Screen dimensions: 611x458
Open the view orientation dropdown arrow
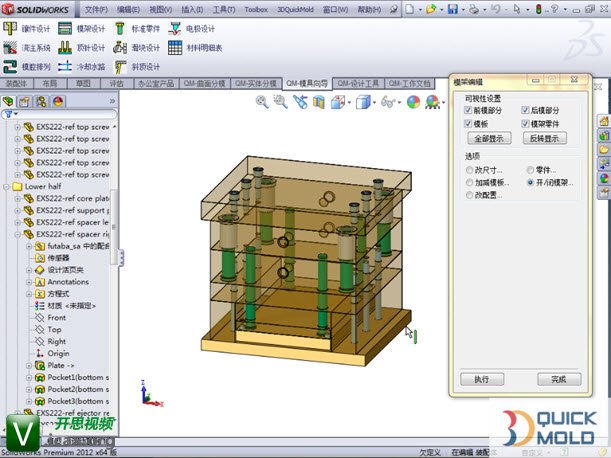[x=349, y=103]
